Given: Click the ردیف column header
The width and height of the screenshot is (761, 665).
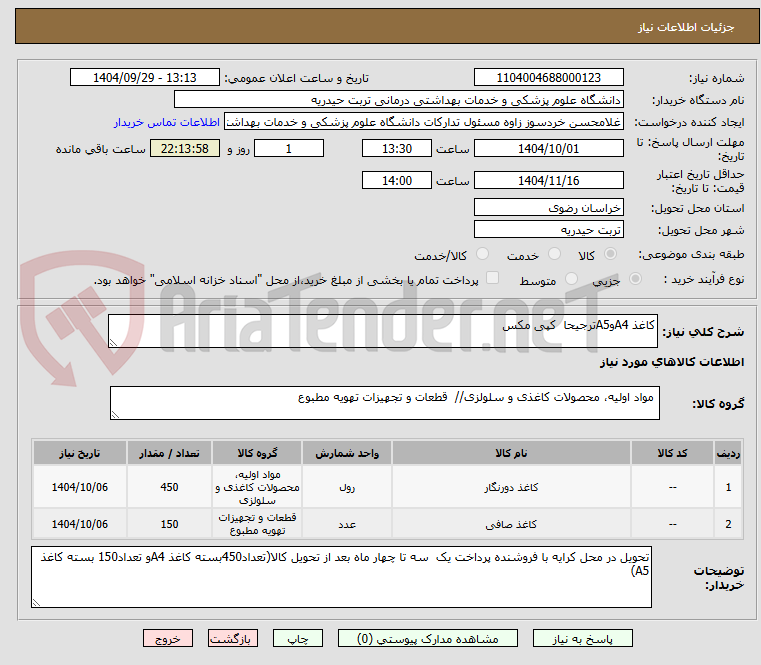Looking at the screenshot, I should pos(728,453).
